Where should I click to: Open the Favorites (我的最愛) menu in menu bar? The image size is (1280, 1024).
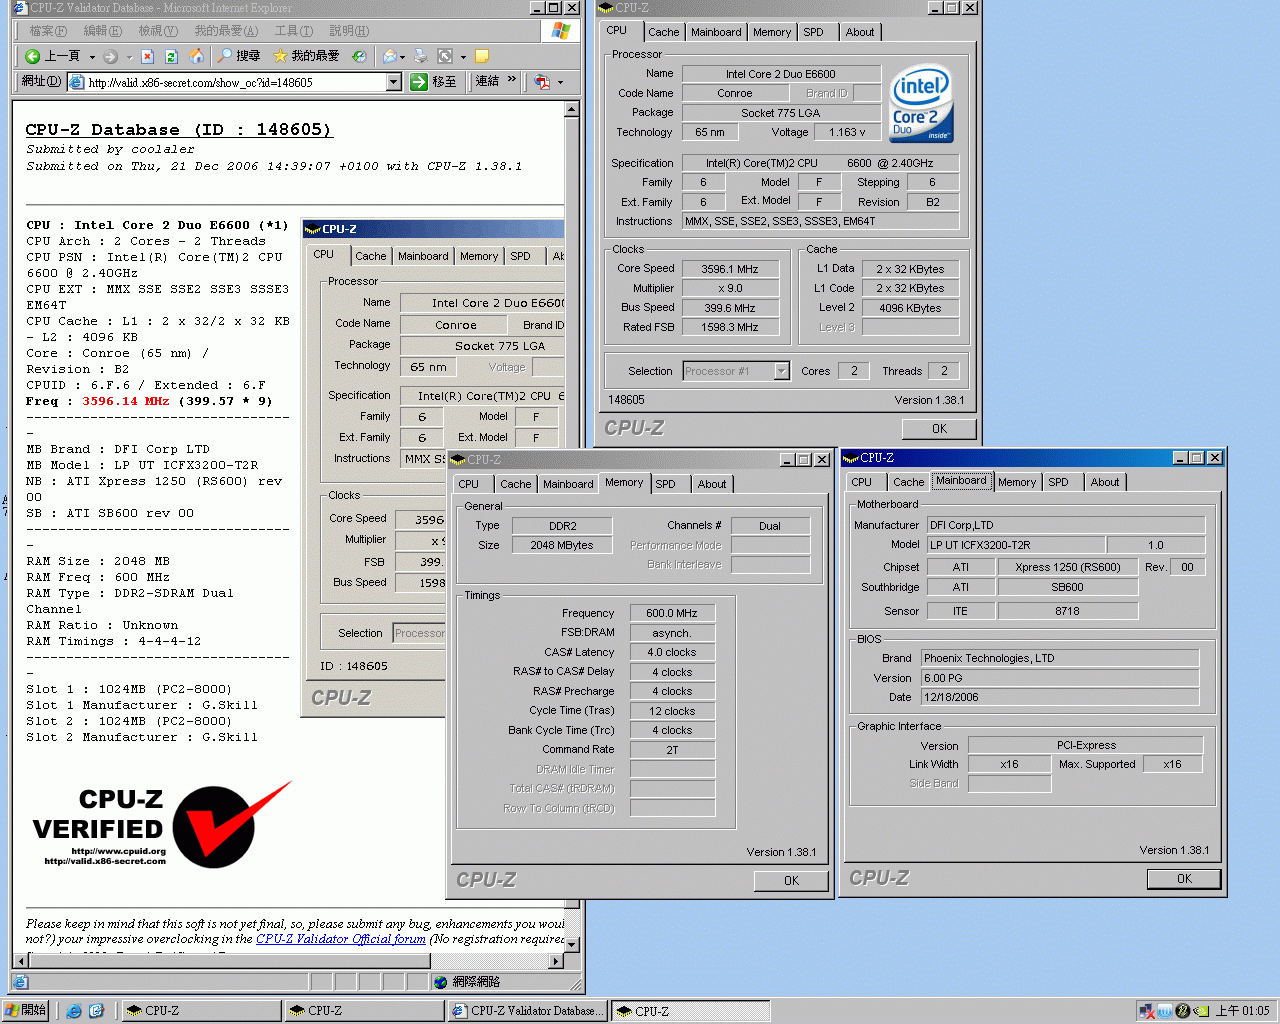(x=226, y=31)
